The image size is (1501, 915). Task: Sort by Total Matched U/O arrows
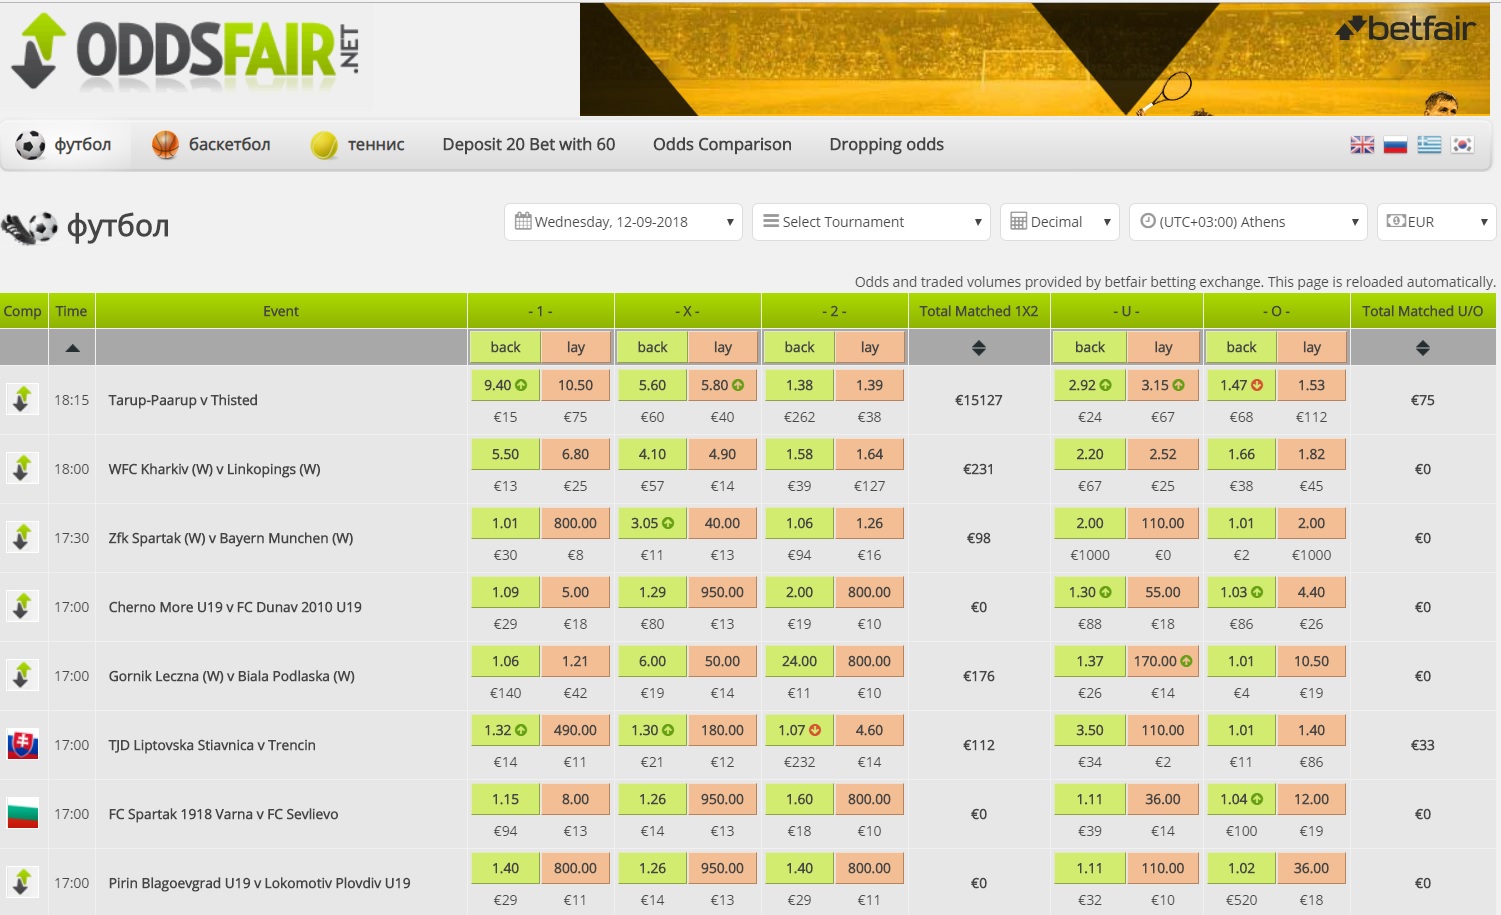pyautogui.click(x=1423, y=348)
